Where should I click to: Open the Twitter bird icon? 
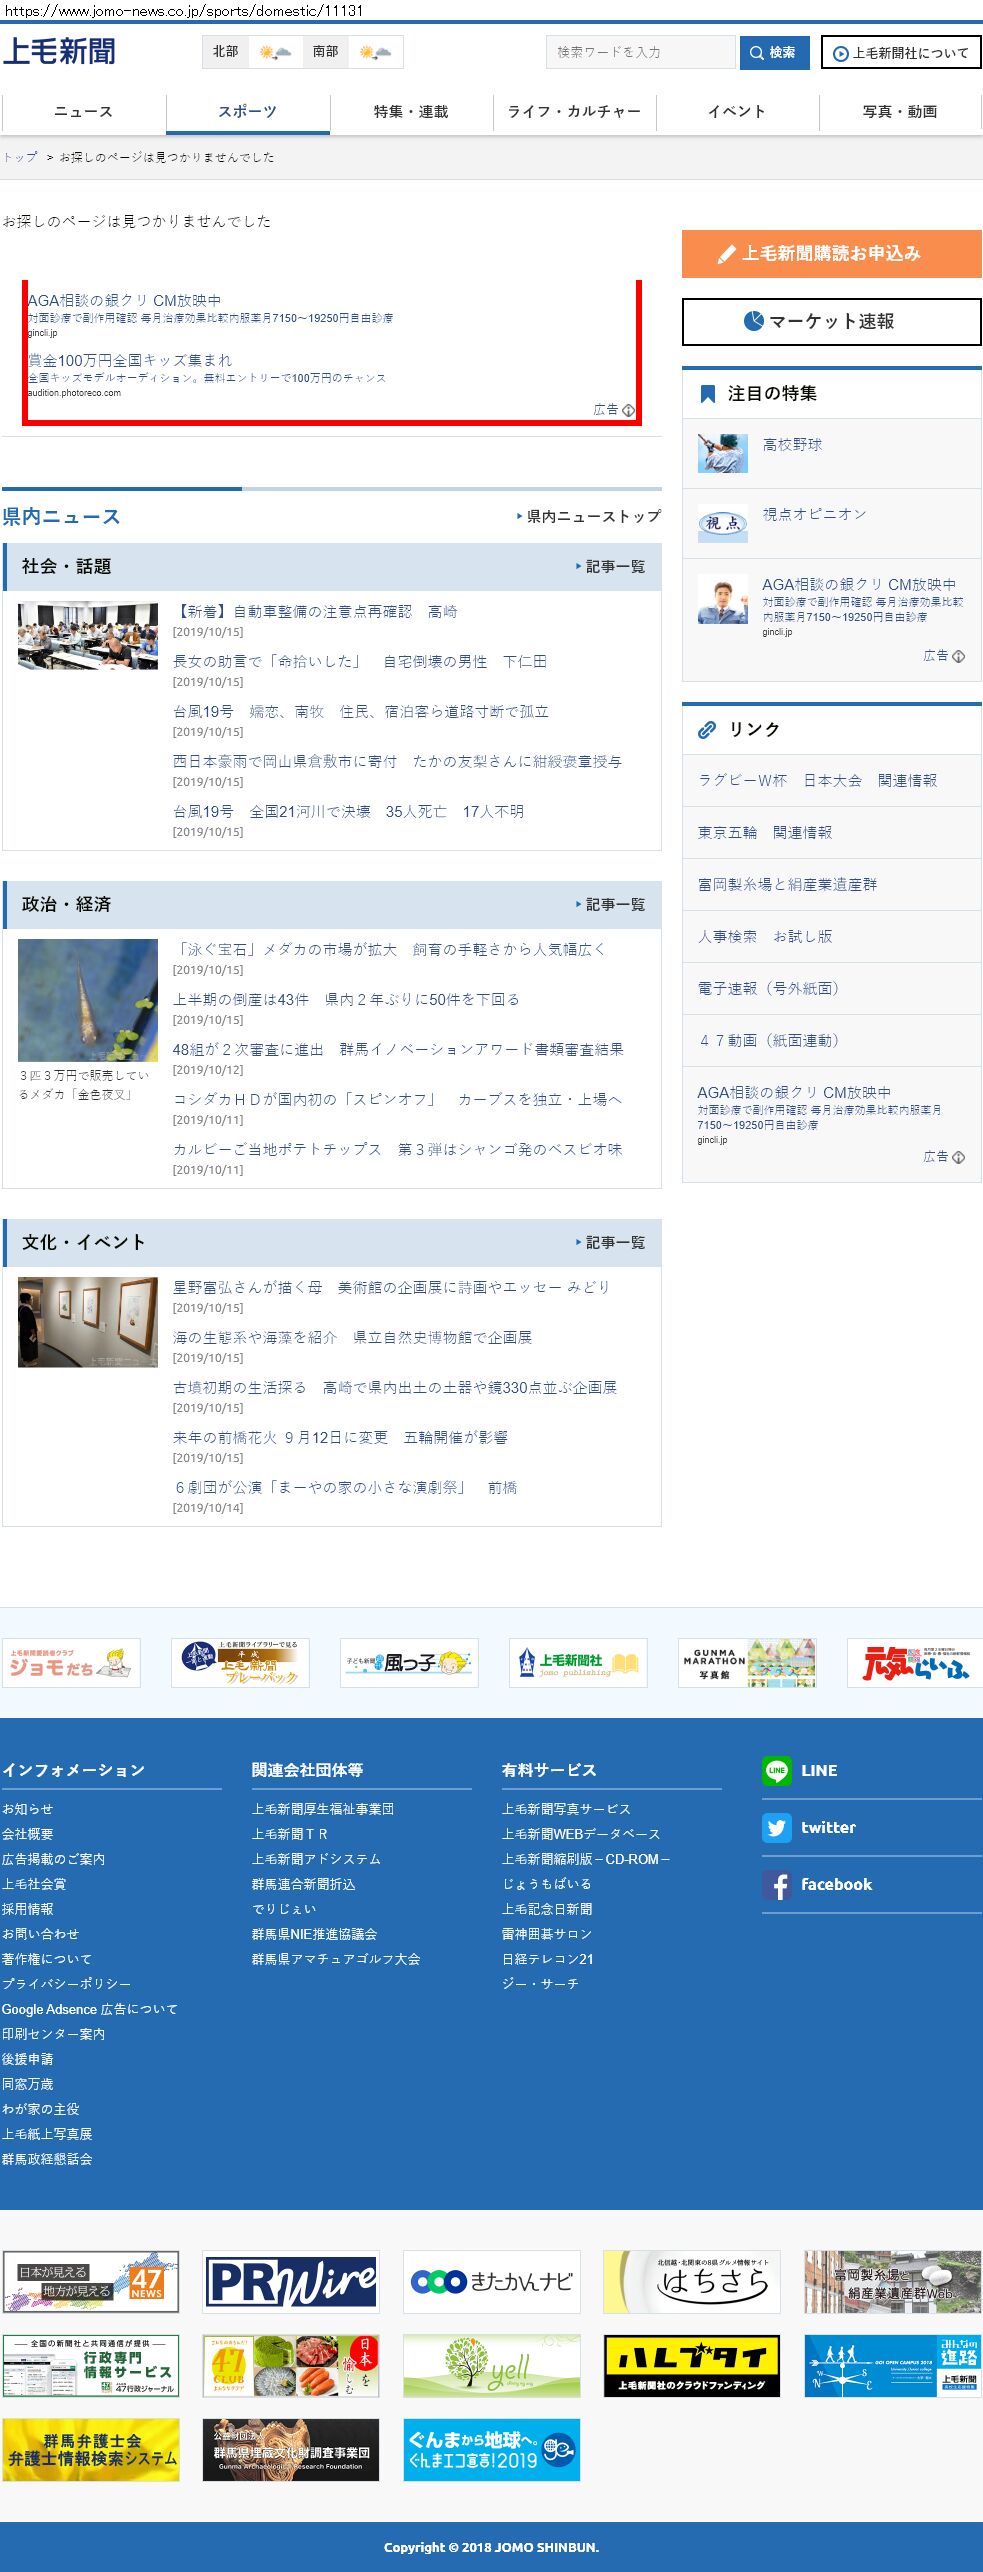pyautogui.click(x=776, y=1827)
